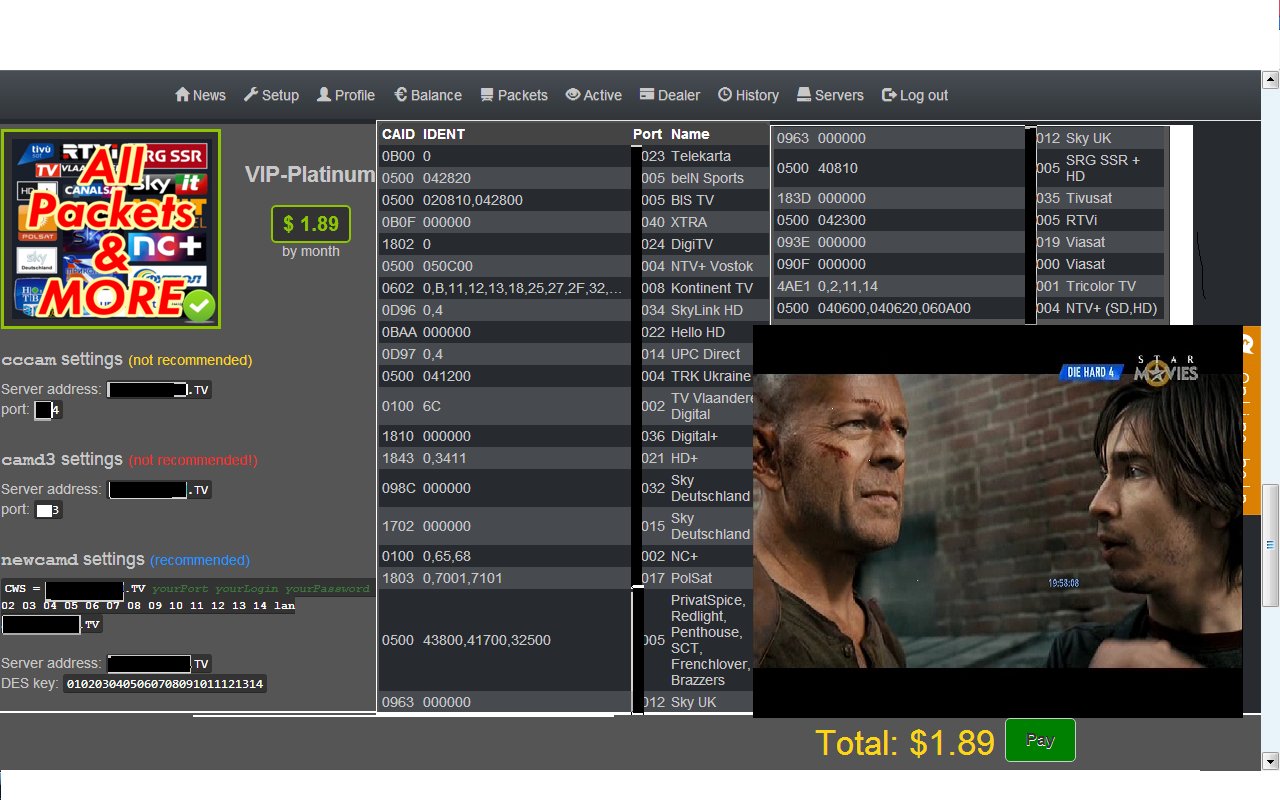Go to Profile page
Image resolution: width=1280 pixels, height=800 pixels.
(346, 95)
